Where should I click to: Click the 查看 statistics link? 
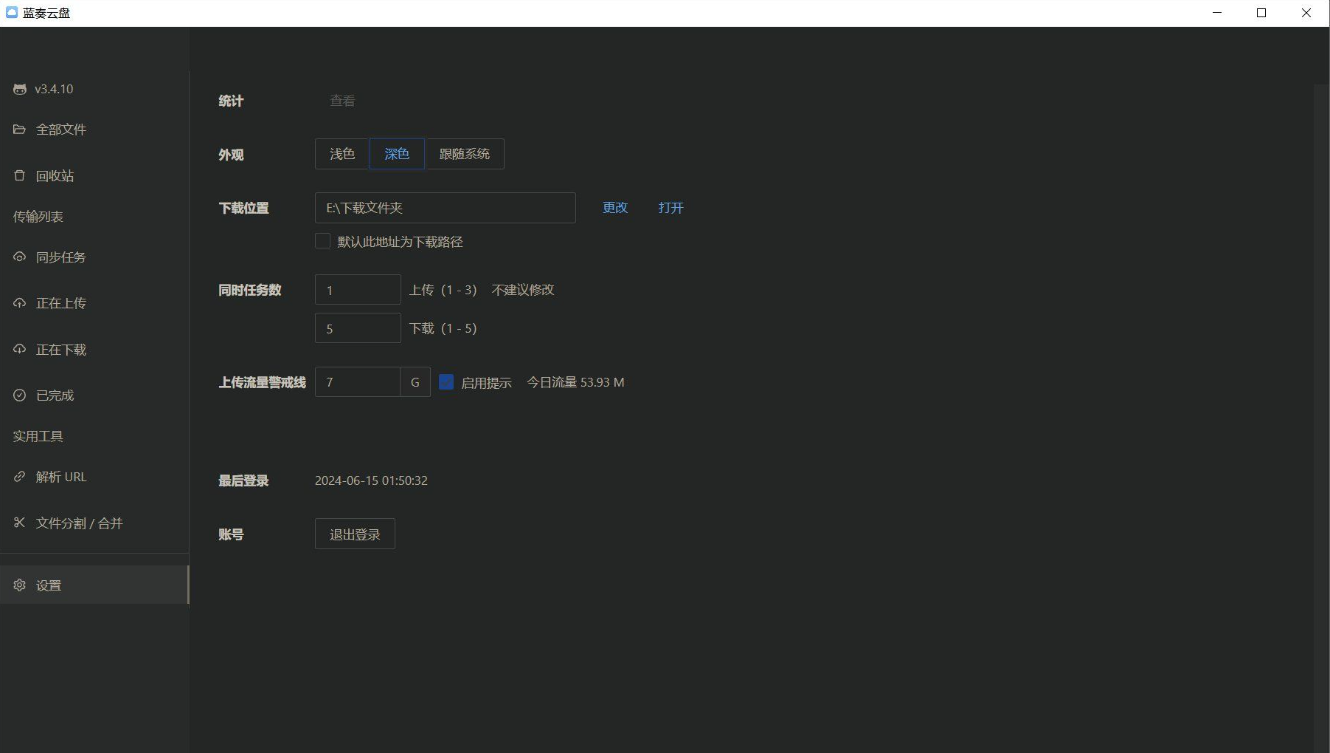pos(342,101)
